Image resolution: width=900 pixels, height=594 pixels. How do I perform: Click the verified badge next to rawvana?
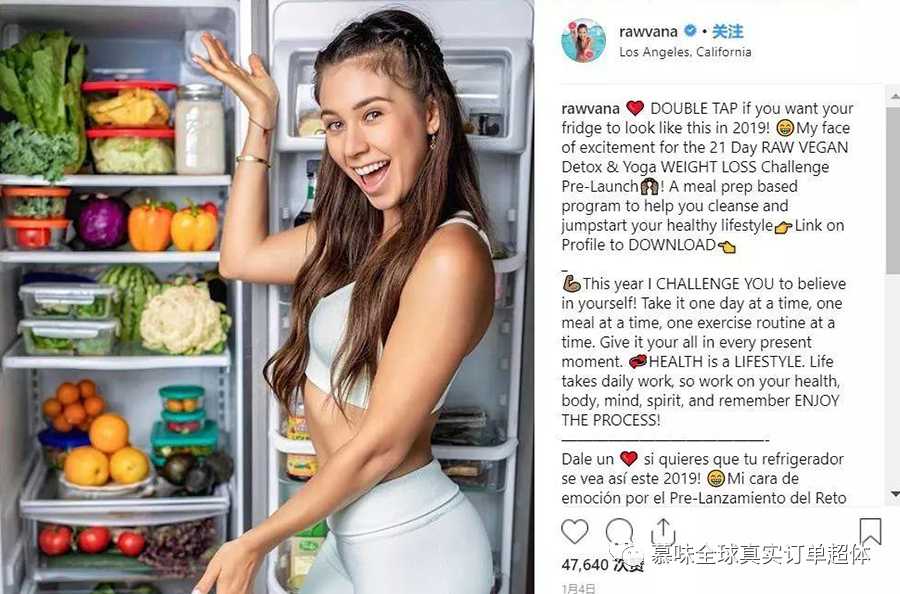690,30
